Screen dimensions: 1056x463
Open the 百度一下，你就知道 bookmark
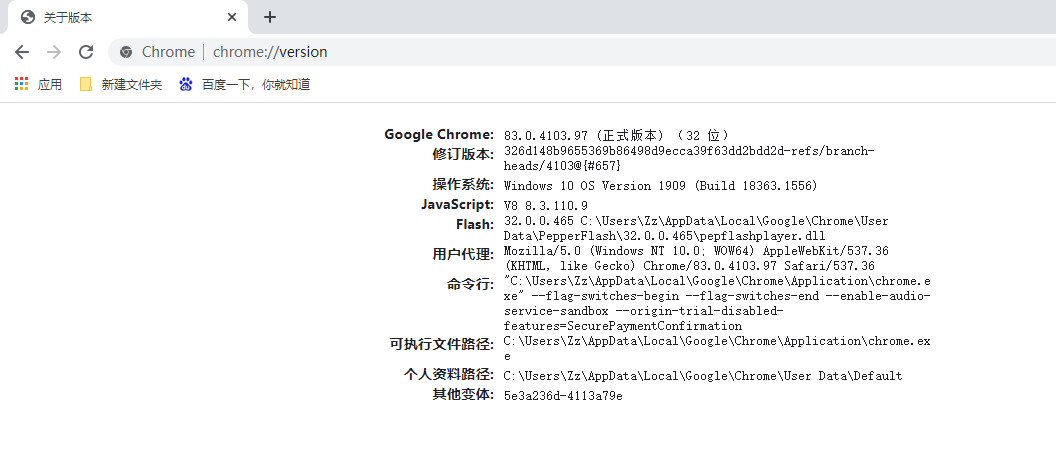click(x=244, y=85)
